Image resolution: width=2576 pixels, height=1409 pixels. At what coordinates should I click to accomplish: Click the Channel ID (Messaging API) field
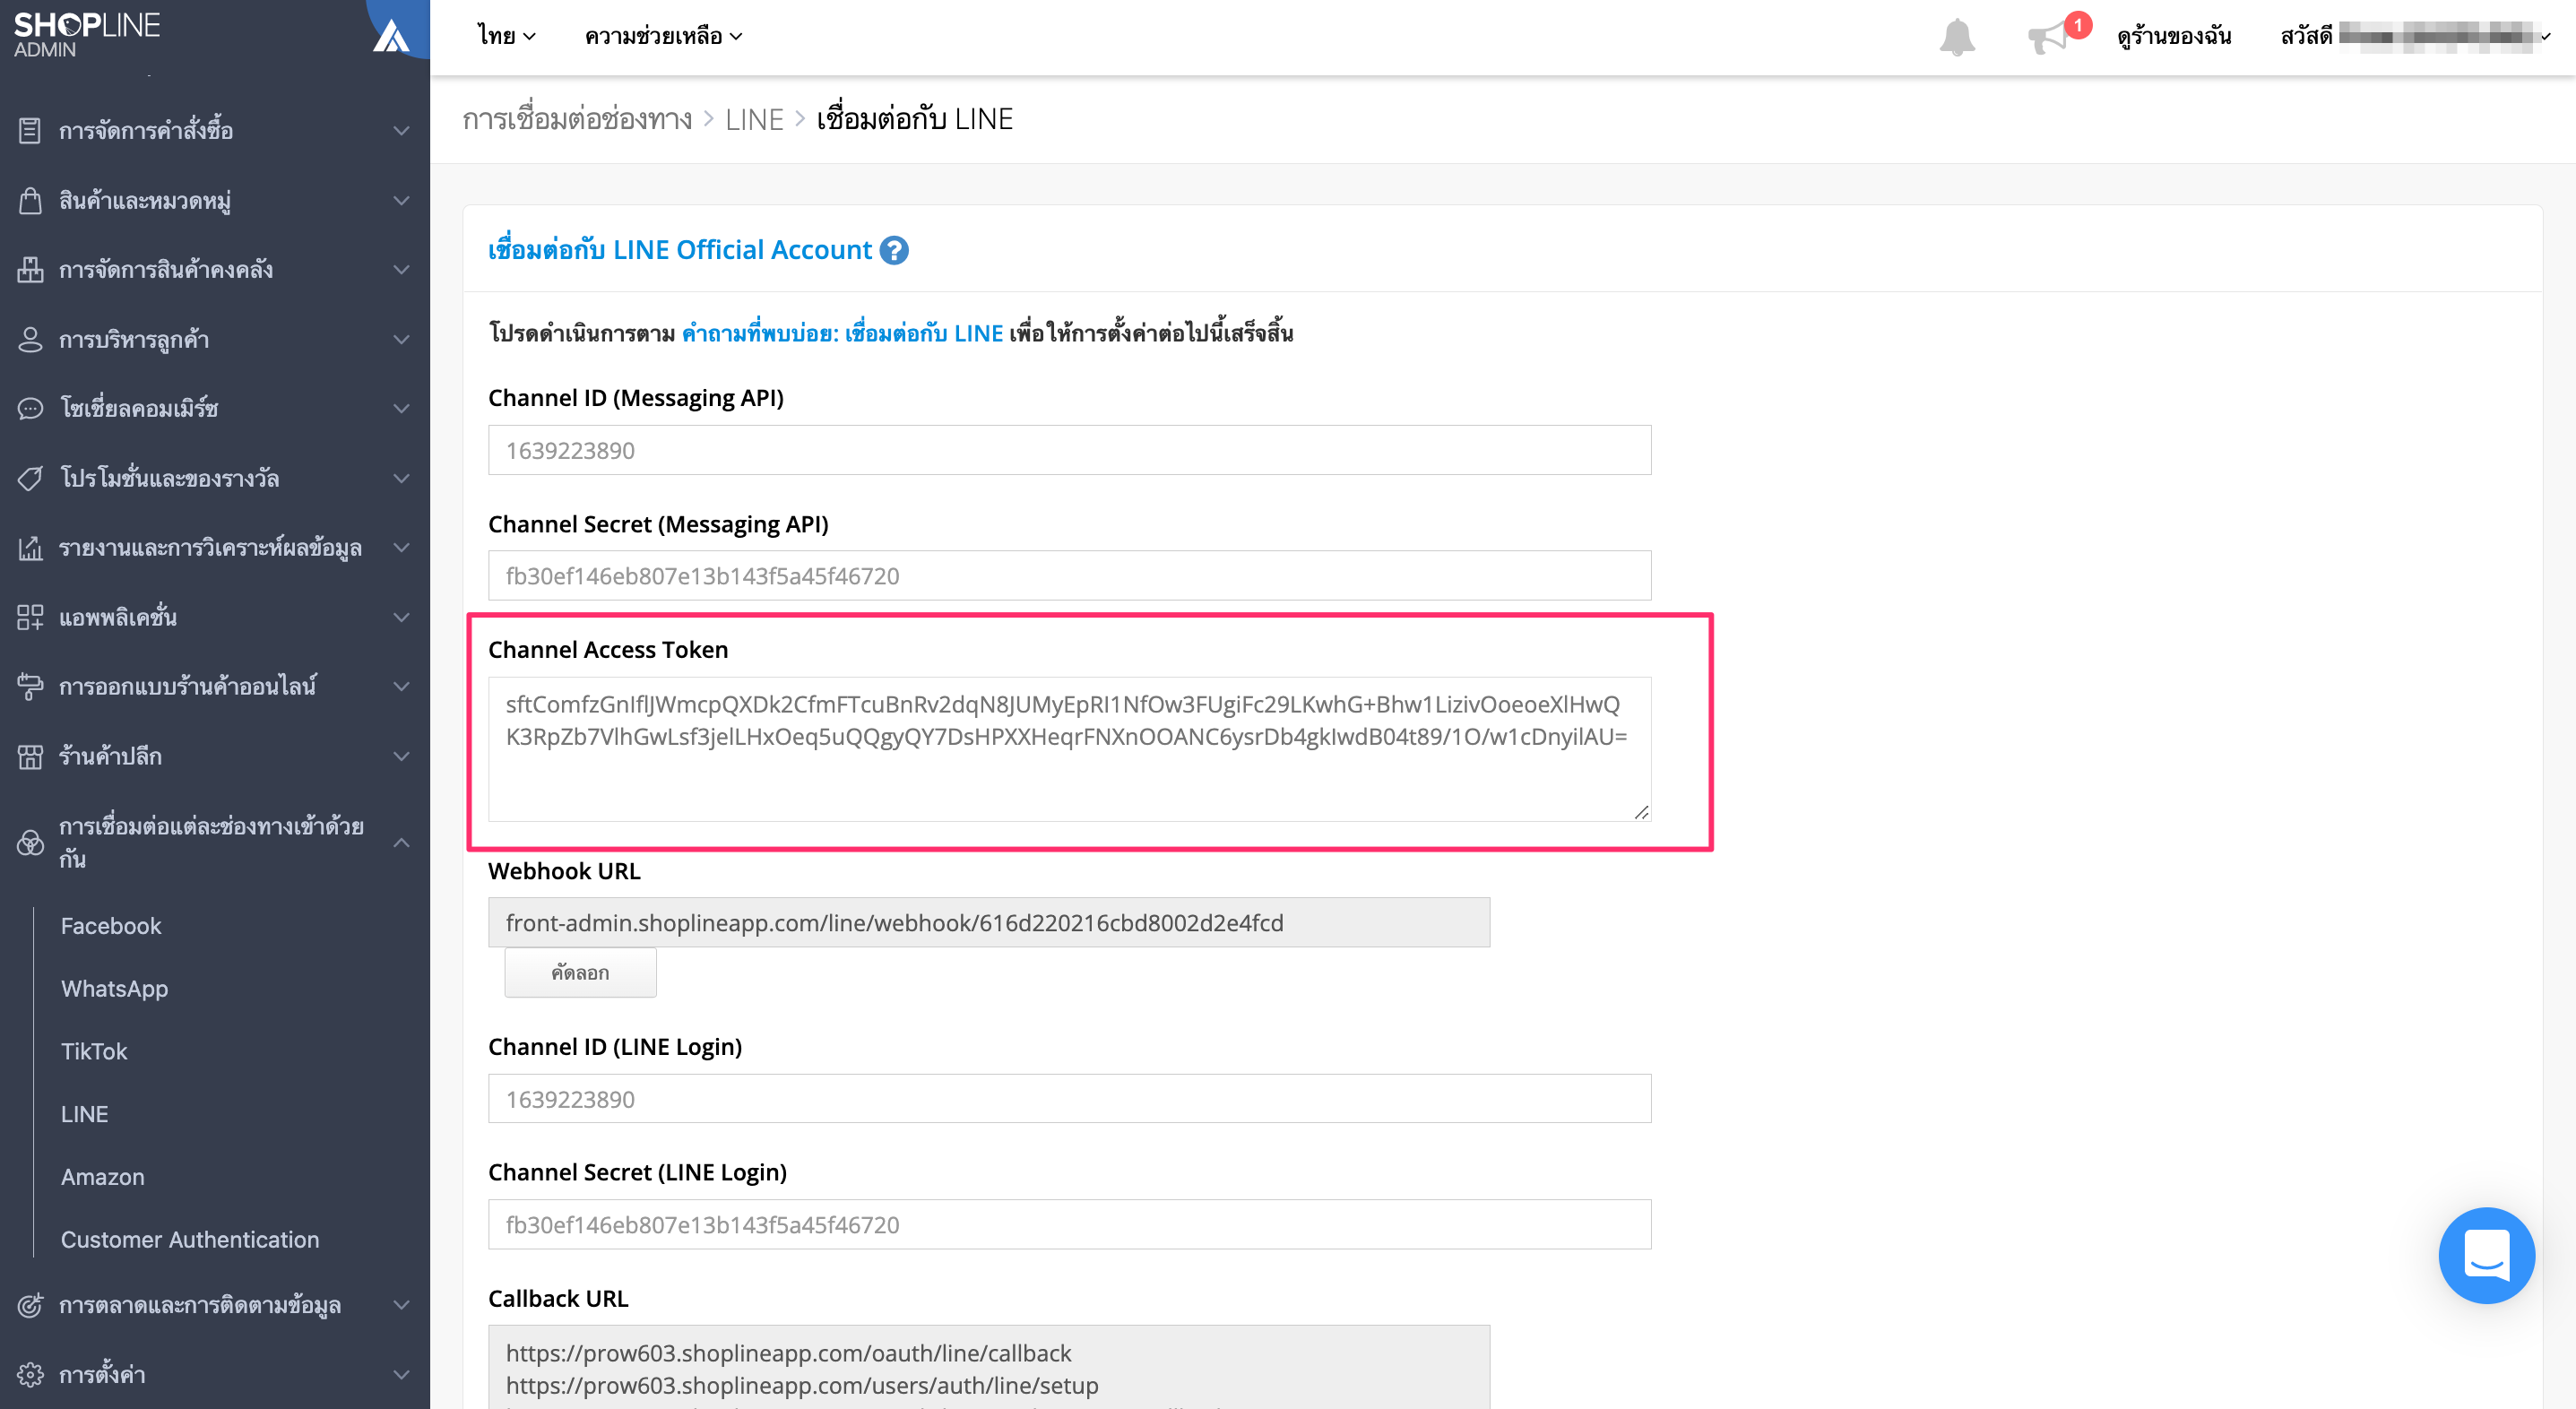pos(1069,450)
